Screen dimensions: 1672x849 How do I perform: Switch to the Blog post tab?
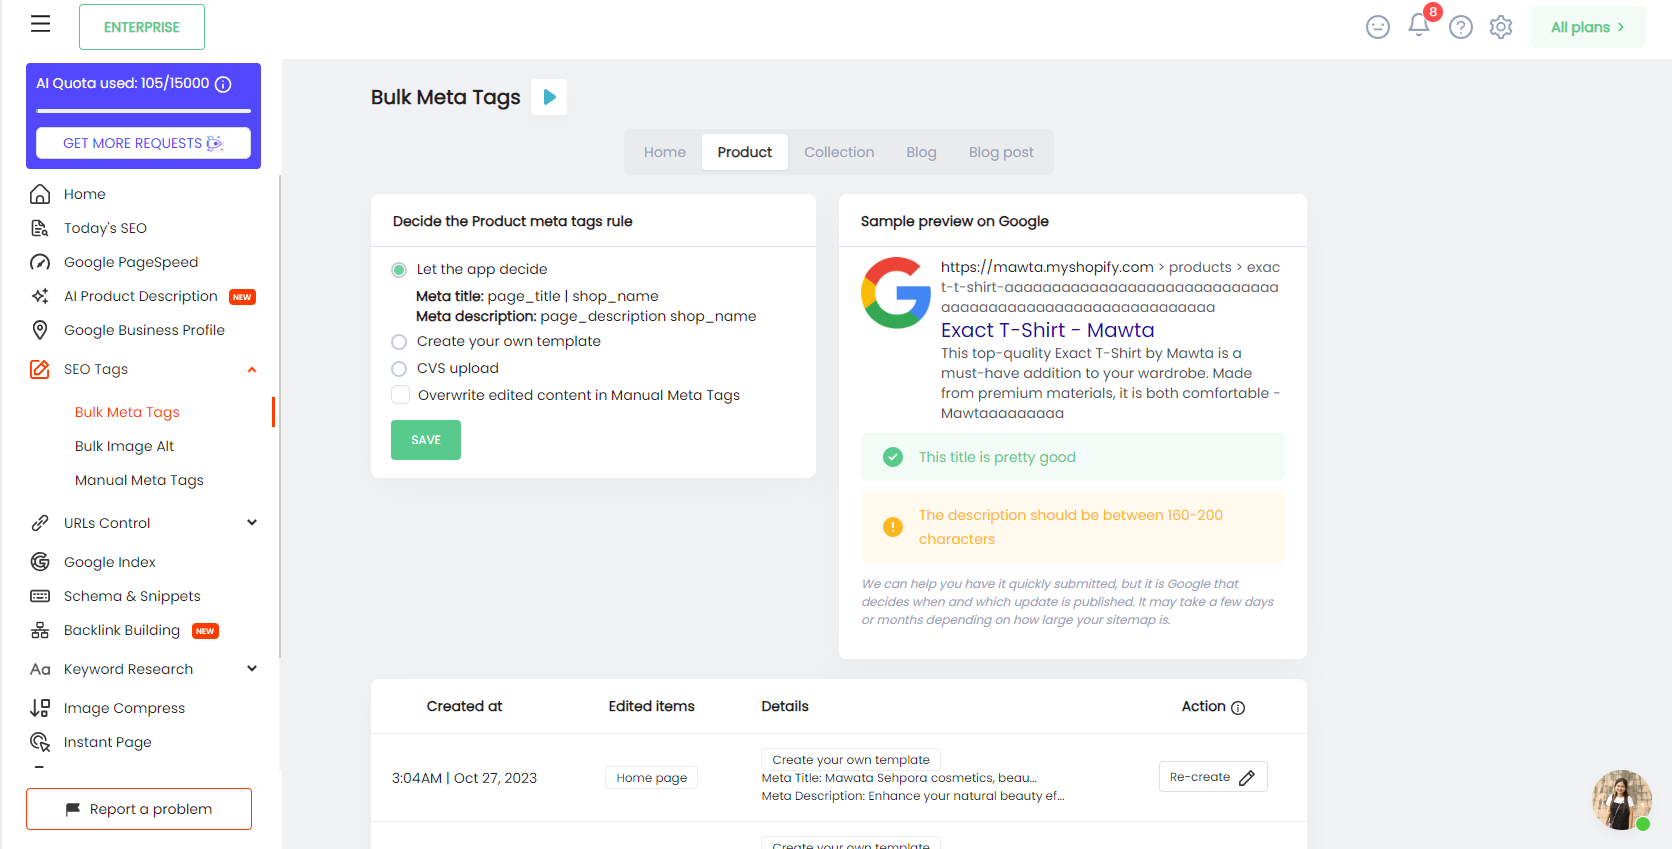[1001, 152]
